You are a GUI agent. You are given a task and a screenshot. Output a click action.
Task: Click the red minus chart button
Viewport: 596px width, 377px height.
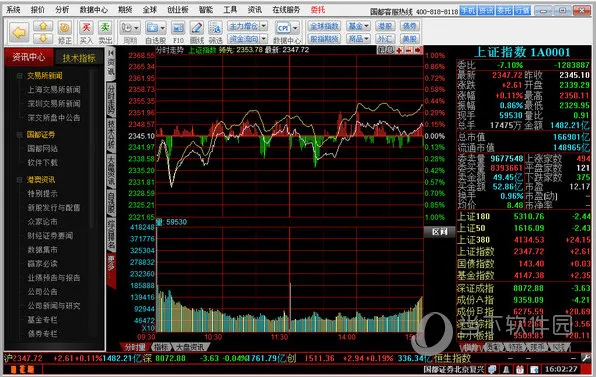409,50
